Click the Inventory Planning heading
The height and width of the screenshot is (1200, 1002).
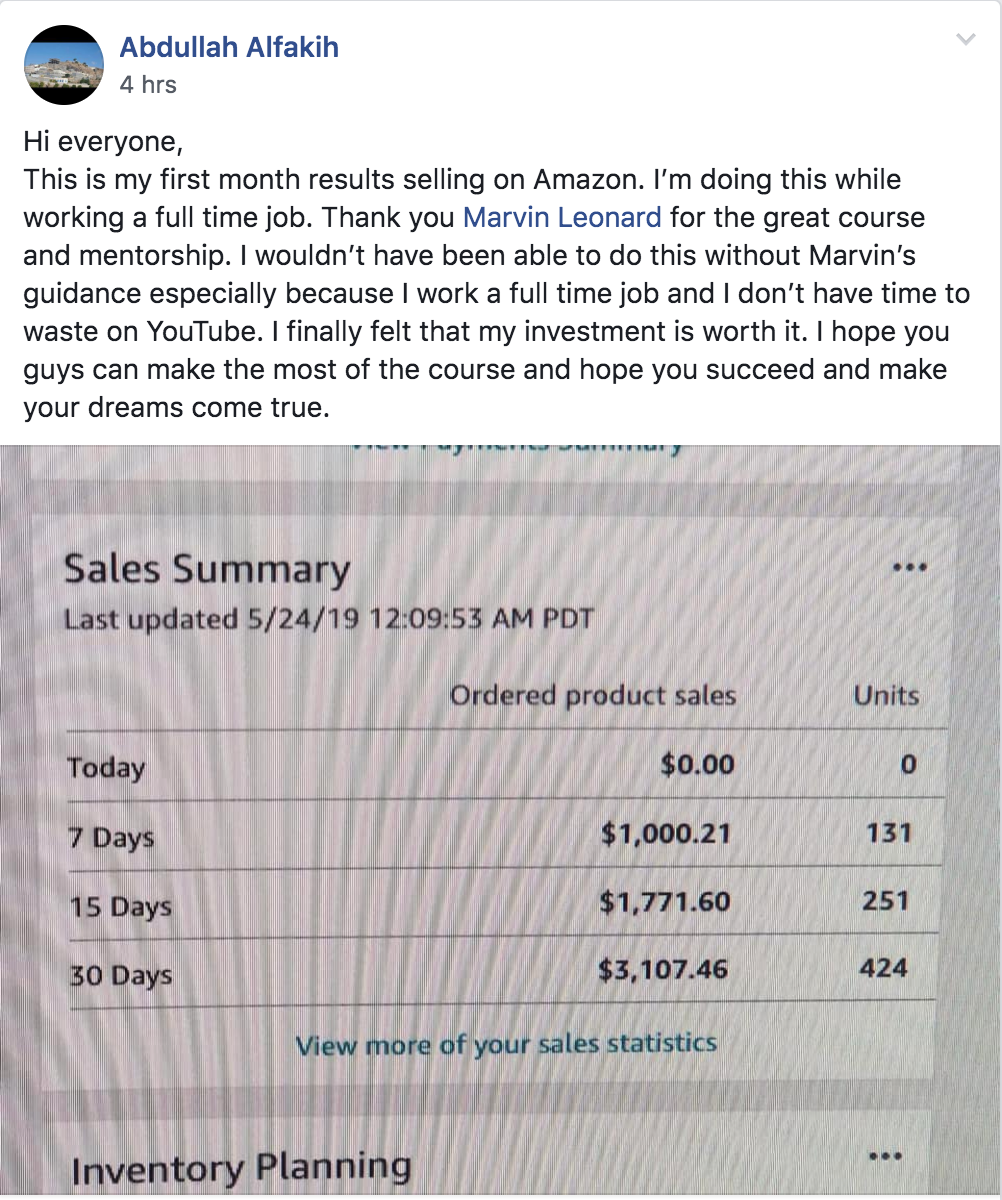241,1168
